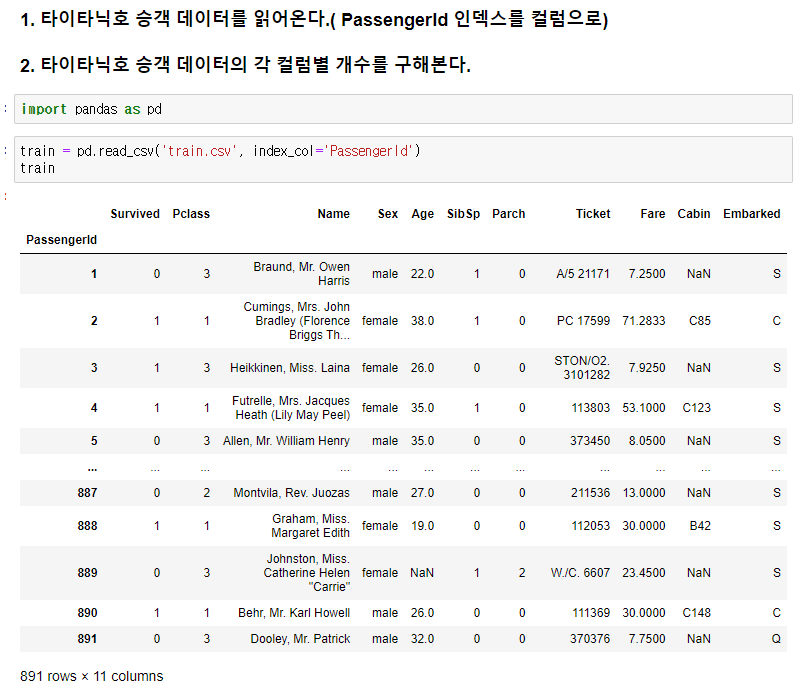Image resolution: width=806 pixels, height=695 pixels.
Task: Click Embarked value 'Q' in row 891
Action: (x=776, y=639)
